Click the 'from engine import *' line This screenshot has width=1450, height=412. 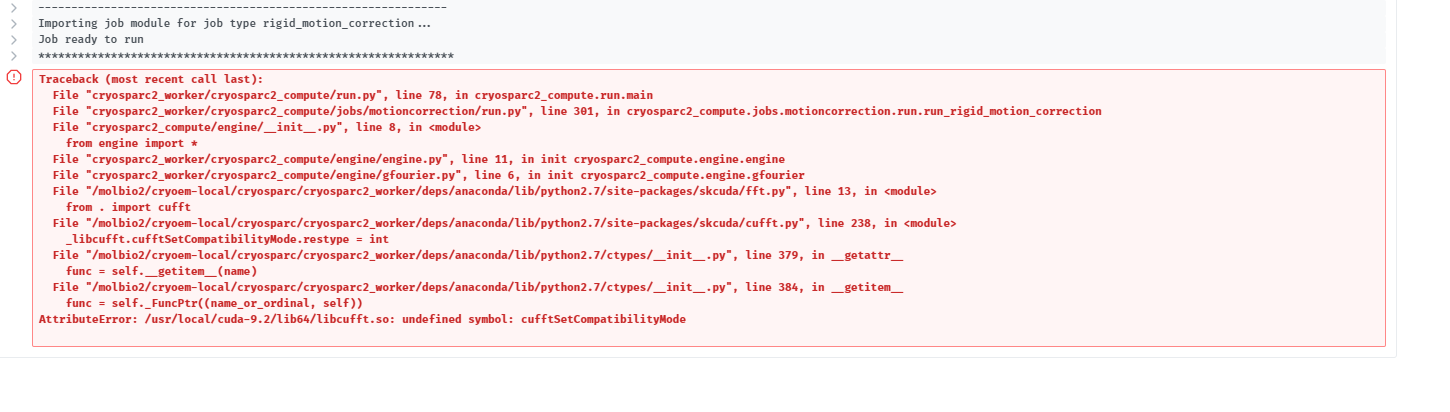pyautogui.click(x=132, y=143)
